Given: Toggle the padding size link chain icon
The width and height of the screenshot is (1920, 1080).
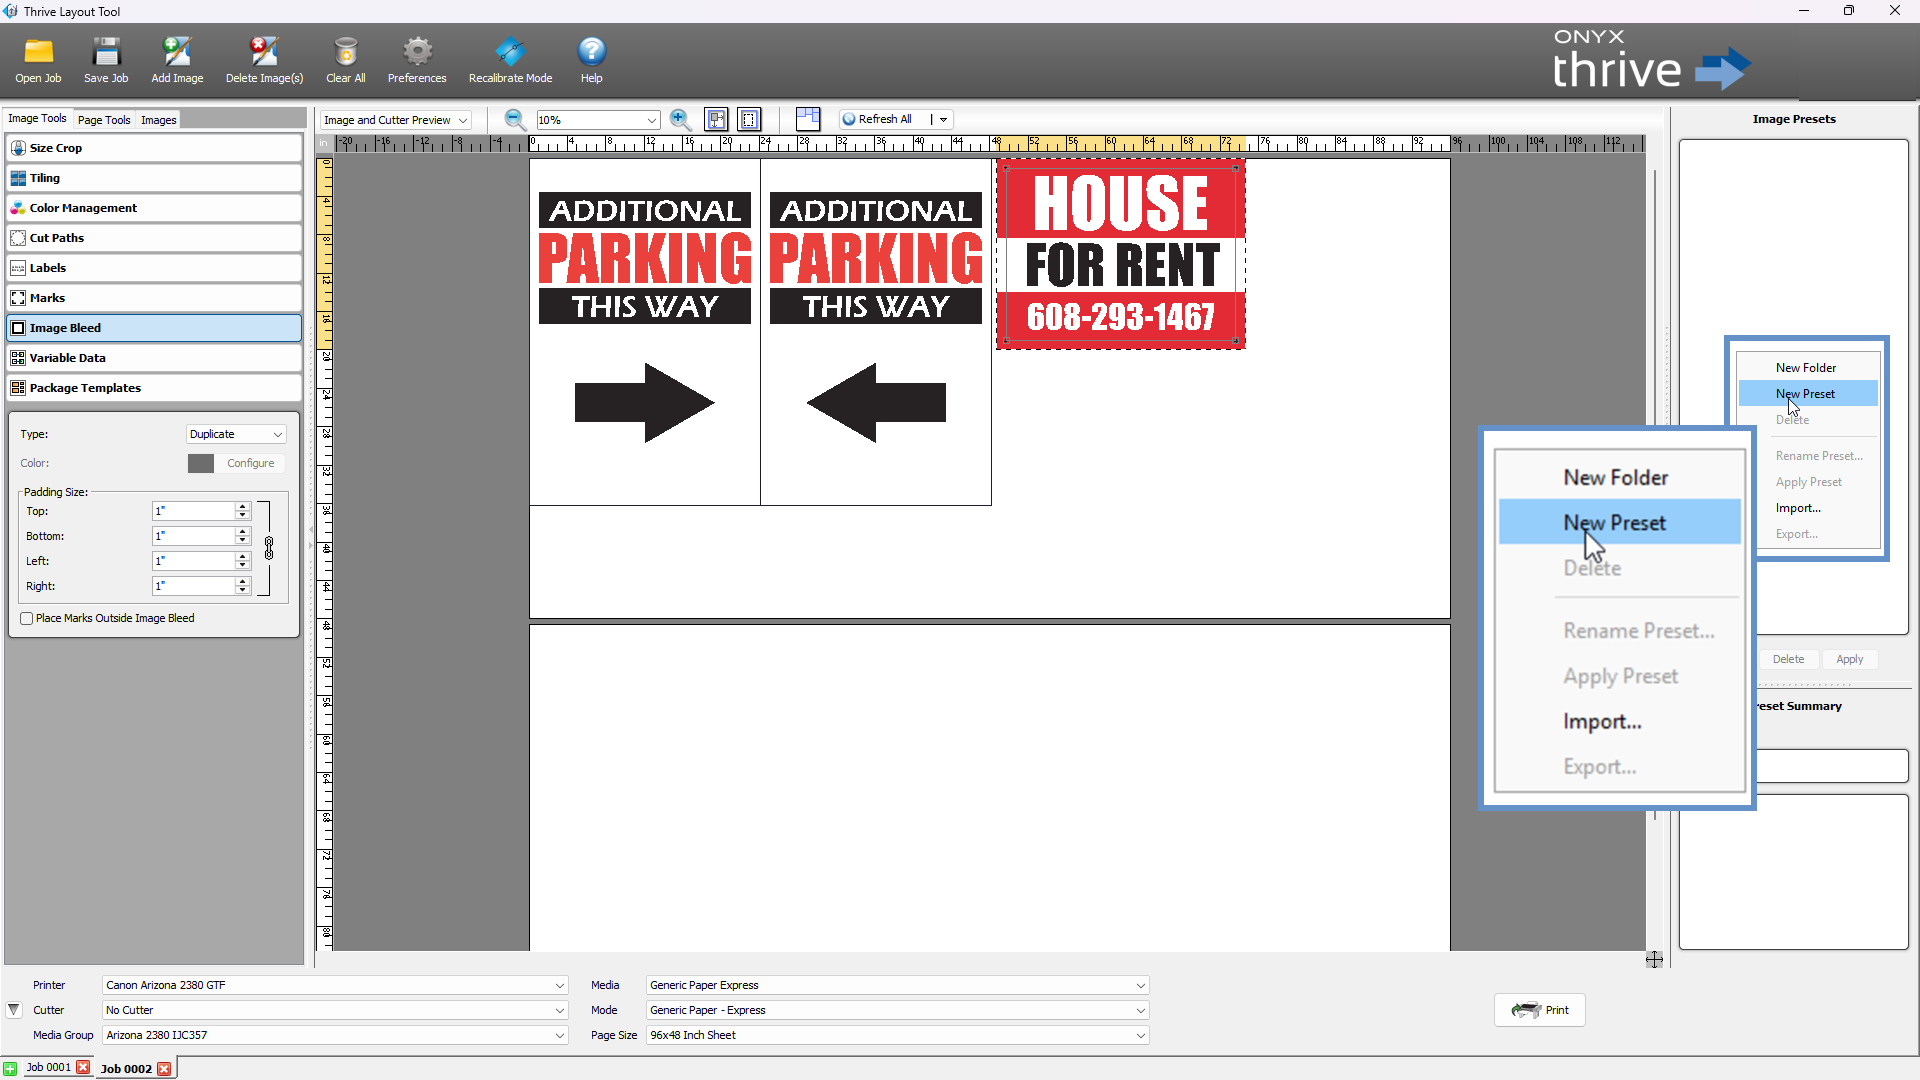Looking at the screenshot, I should click(269, 548).
